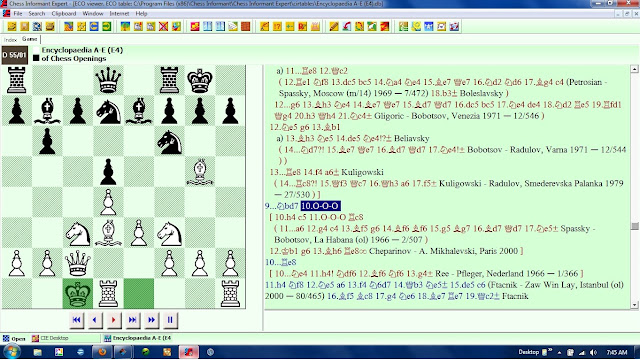Click the "!?" annotation toolbar icon
The height and width of the screenshot is (360, 640).
click(x=277, y=27)
